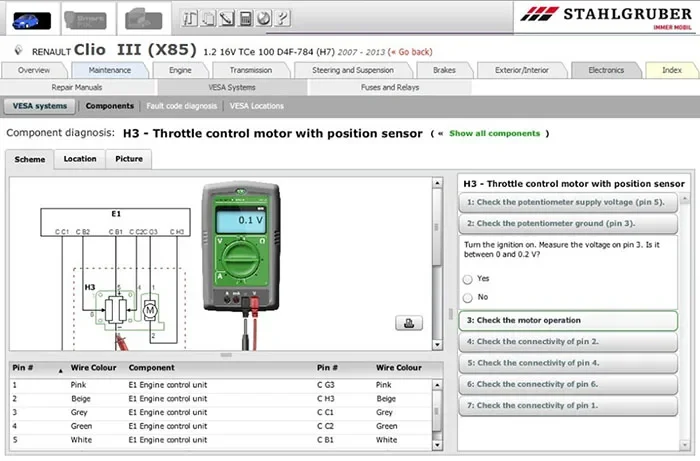Viewport: 700px width, 461px height.
Task: Open the calculator tool
Action: coord(246,18)
